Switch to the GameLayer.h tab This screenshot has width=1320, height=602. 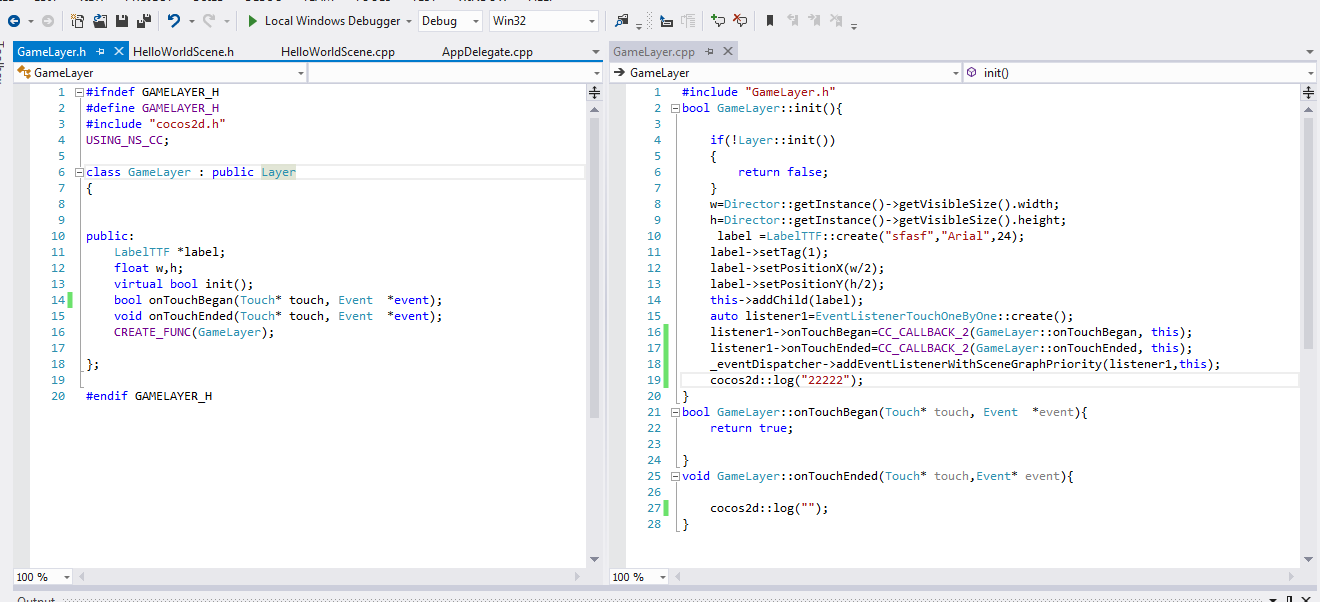(52, 52)
